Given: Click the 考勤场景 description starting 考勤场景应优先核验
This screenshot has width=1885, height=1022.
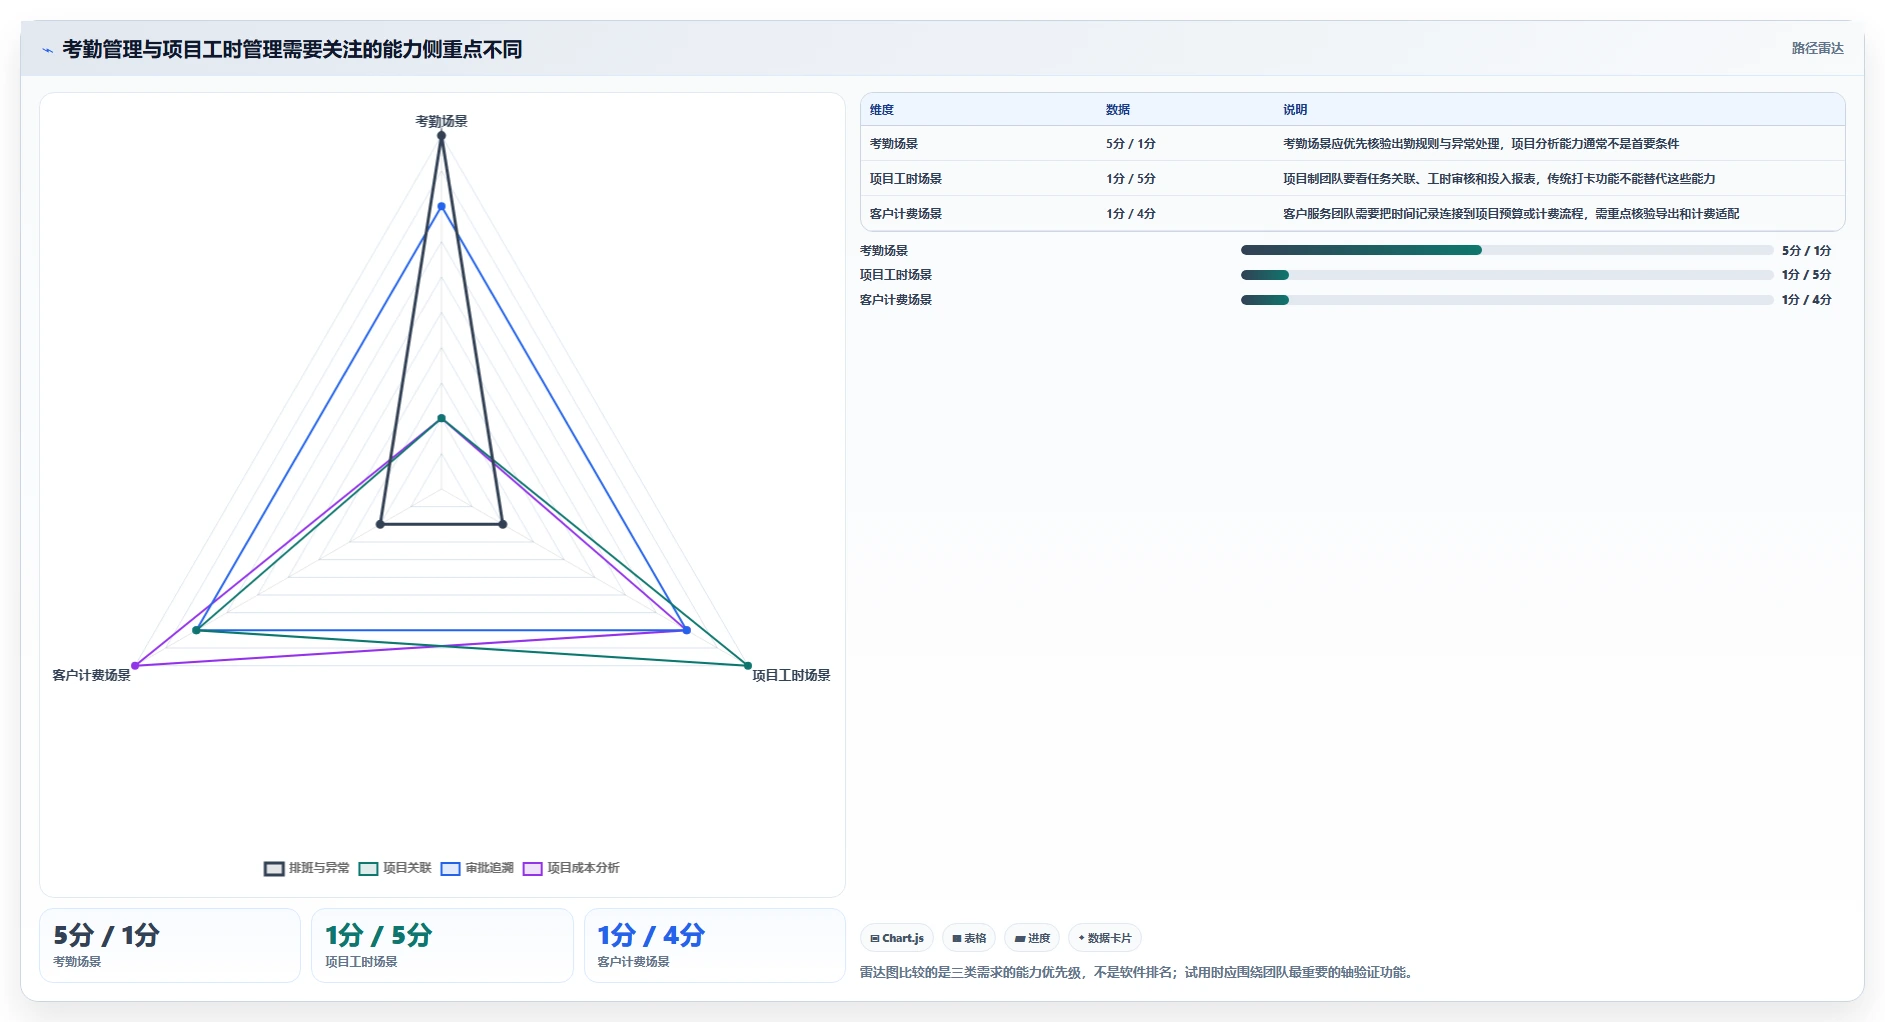Looking at the screenshot, I should click(x=1481, y=144).
